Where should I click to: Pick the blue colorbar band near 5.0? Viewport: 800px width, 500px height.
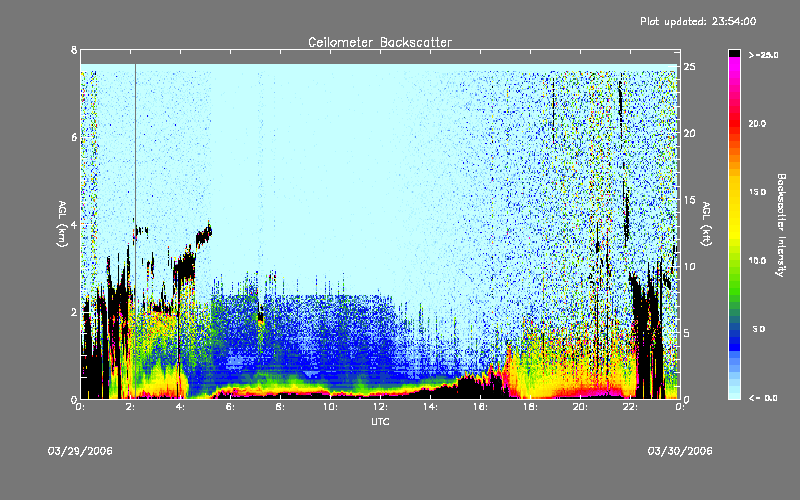(x=735, y=330)
